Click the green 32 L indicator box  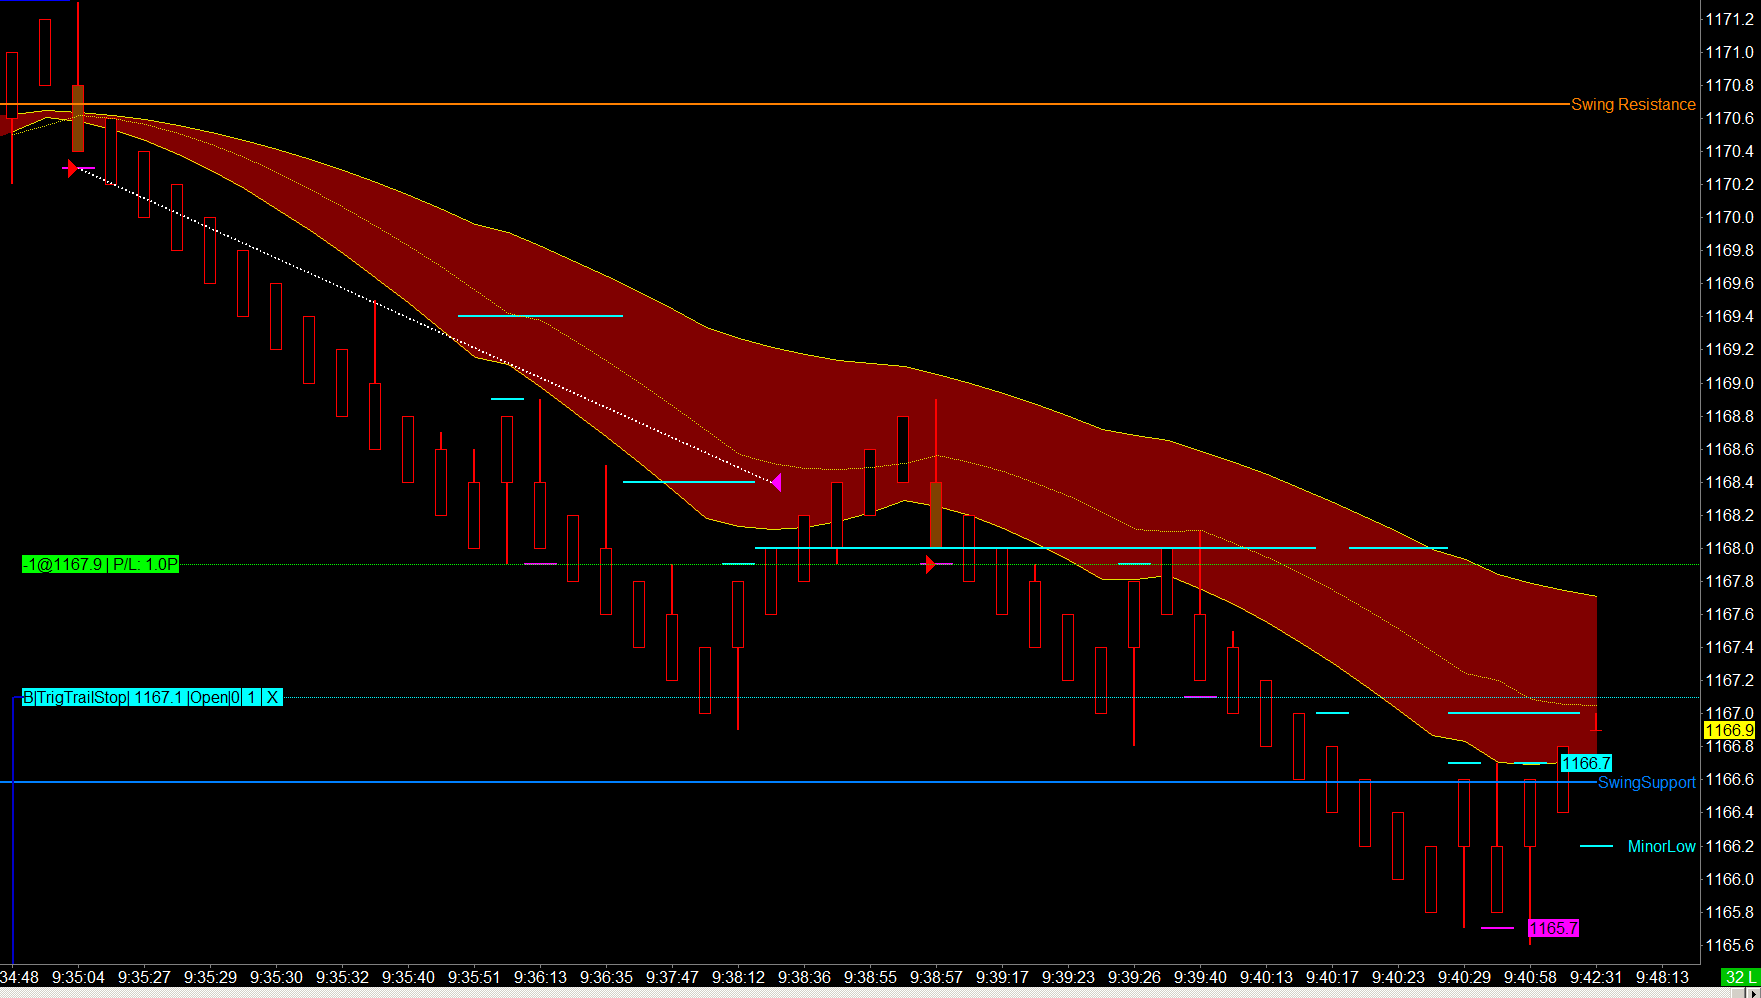click(1740, 977)
